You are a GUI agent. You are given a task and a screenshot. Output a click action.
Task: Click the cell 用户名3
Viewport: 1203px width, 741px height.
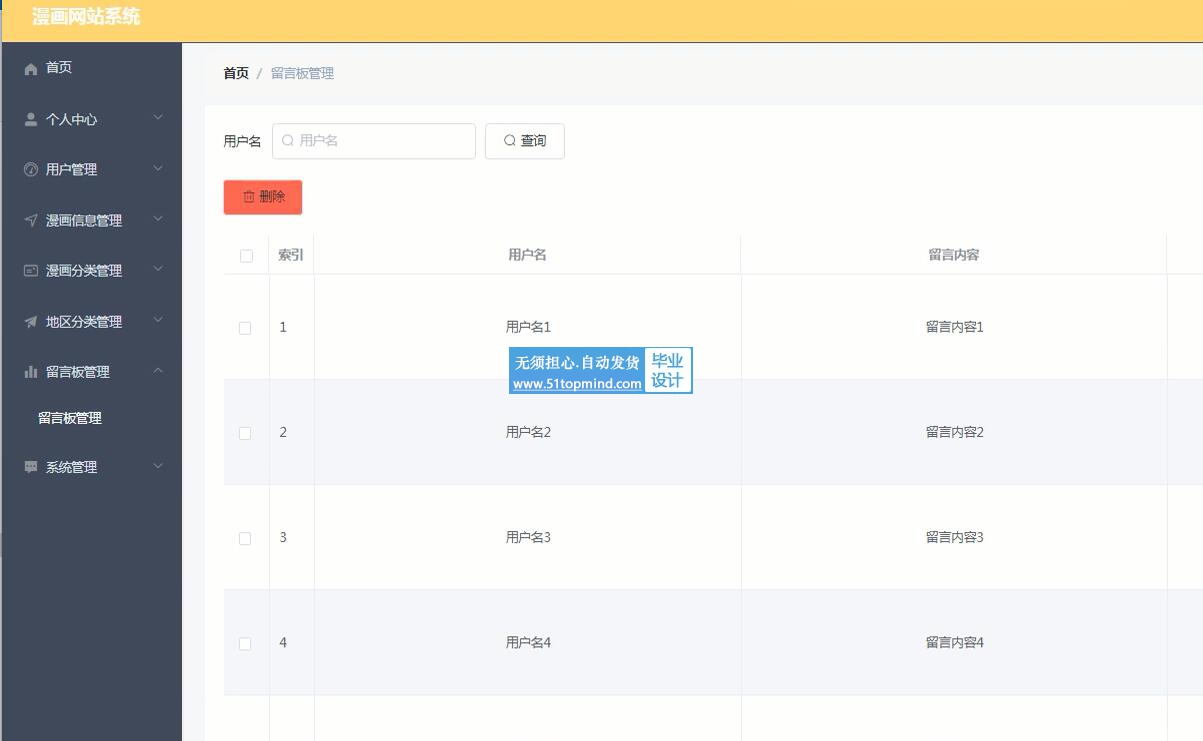click(528, 537)
